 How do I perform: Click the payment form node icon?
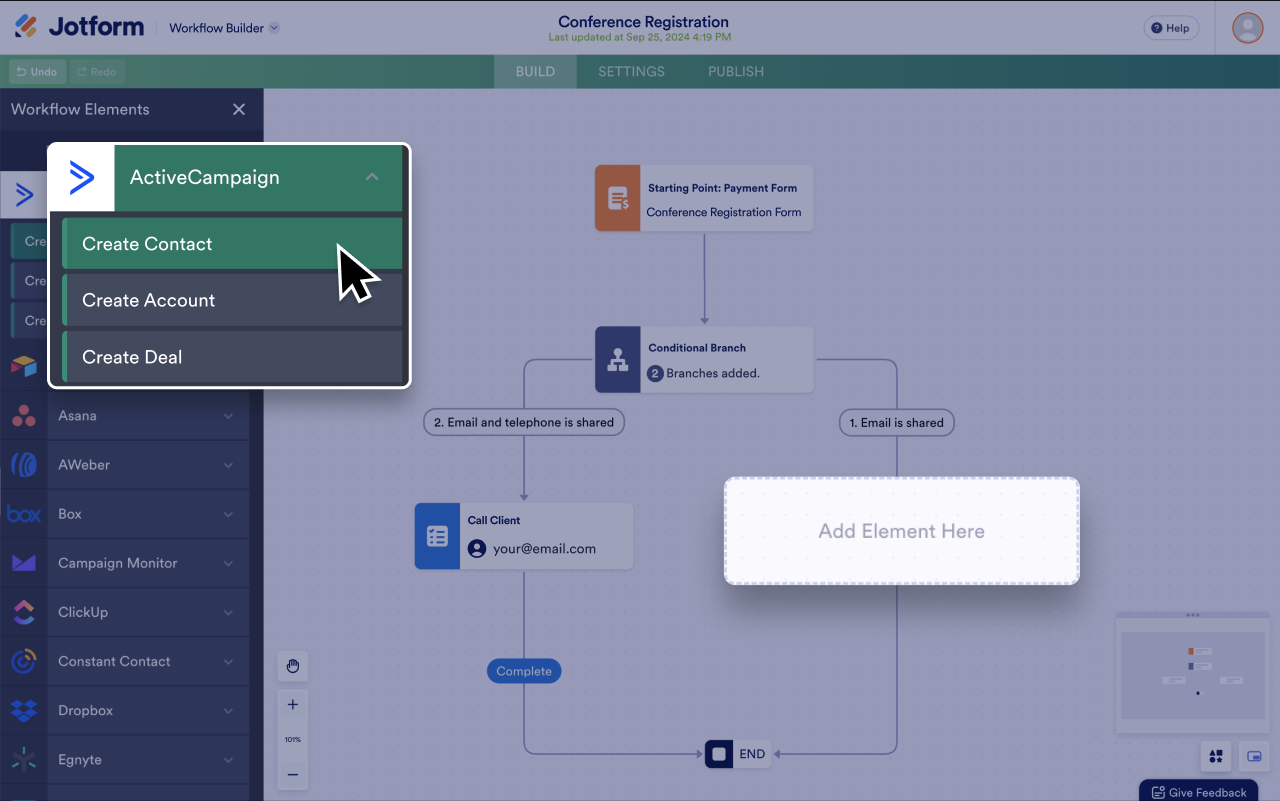(x=618, y=198)
